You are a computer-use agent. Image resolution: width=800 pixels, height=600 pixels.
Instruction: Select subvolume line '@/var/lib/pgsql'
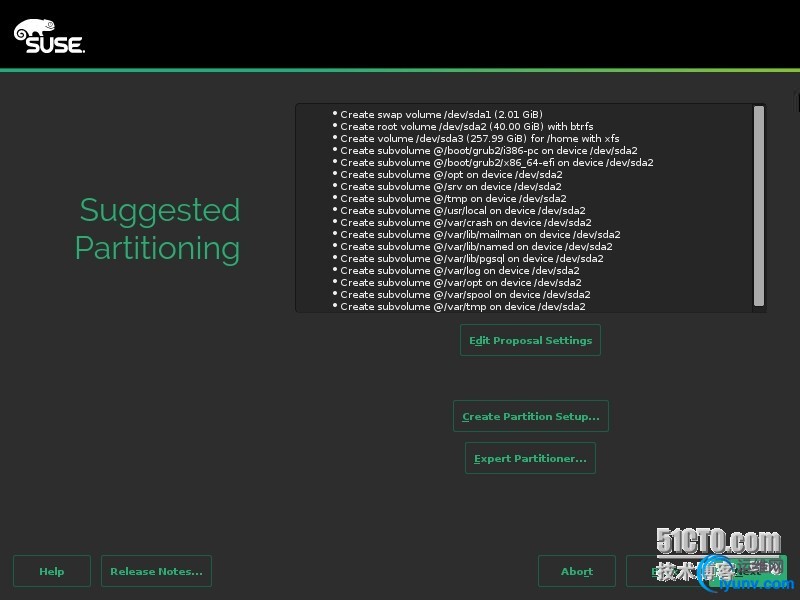472,259
